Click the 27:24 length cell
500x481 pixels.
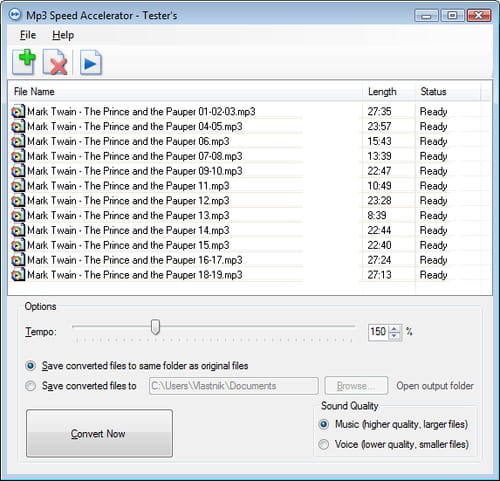click(379, 260)
